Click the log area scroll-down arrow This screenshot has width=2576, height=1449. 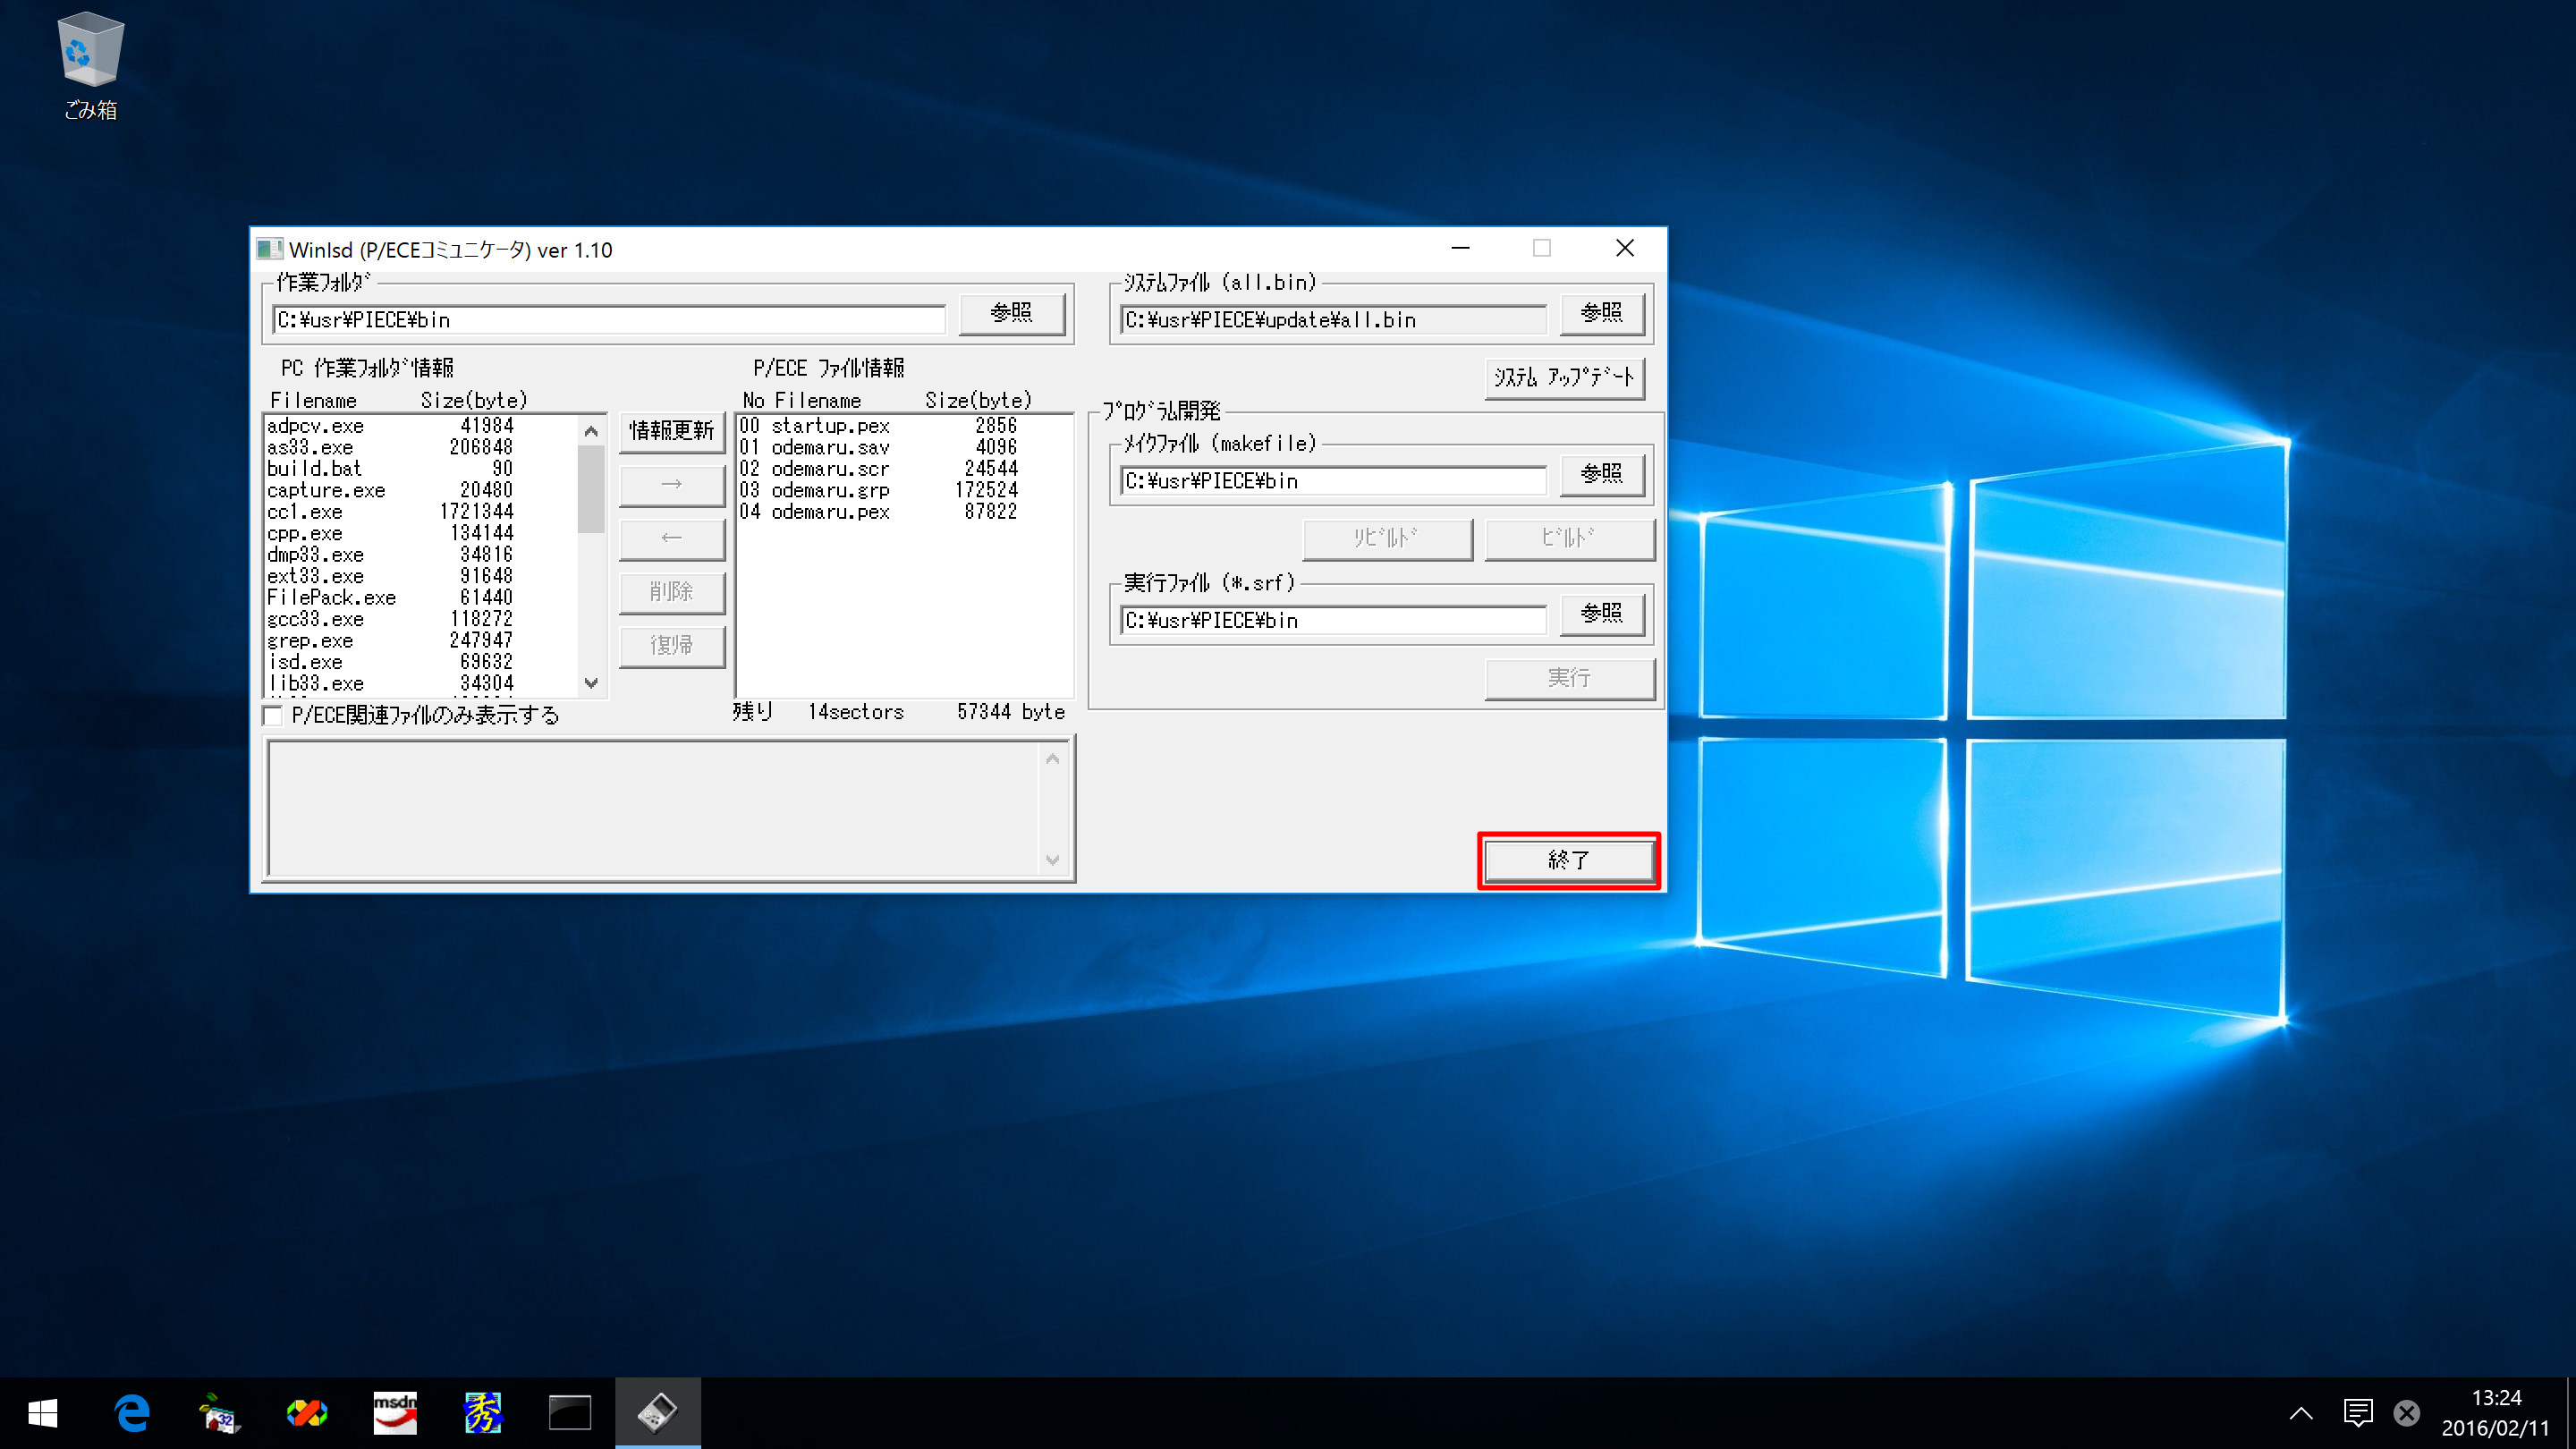[1052, 860]
